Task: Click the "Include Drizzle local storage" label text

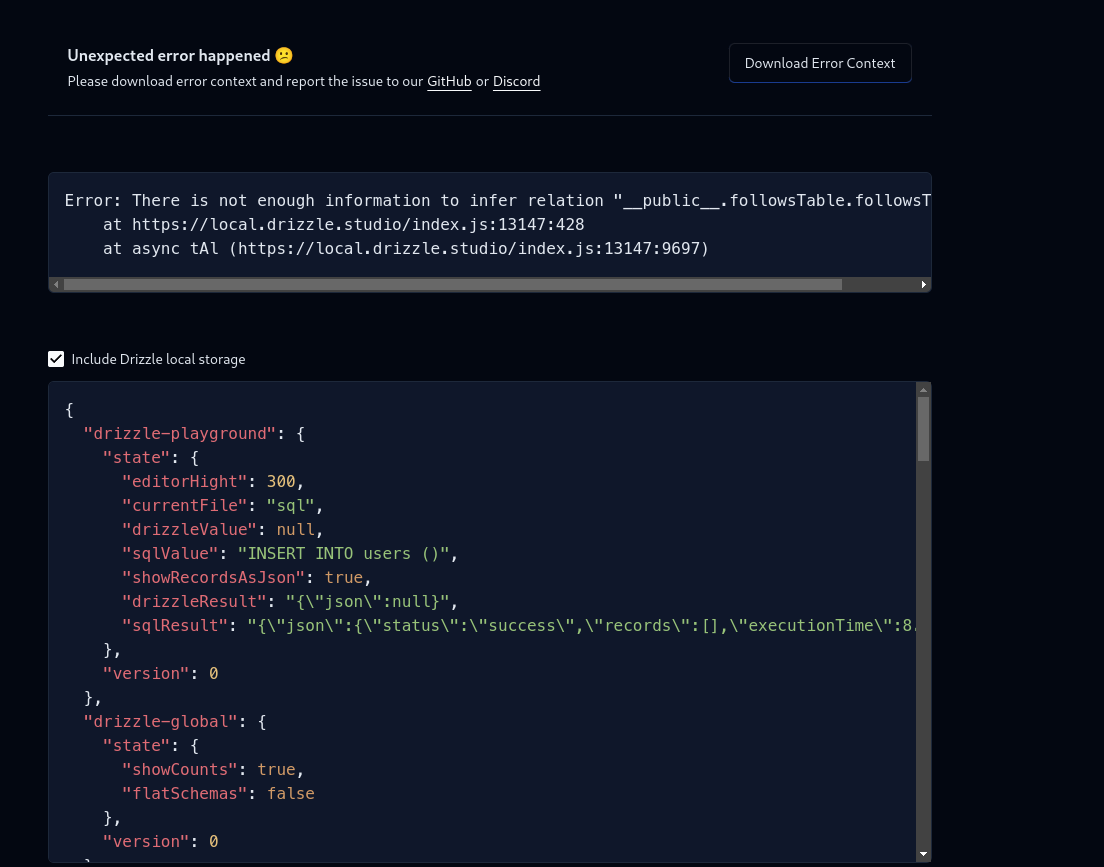Action: click(158, 359)
